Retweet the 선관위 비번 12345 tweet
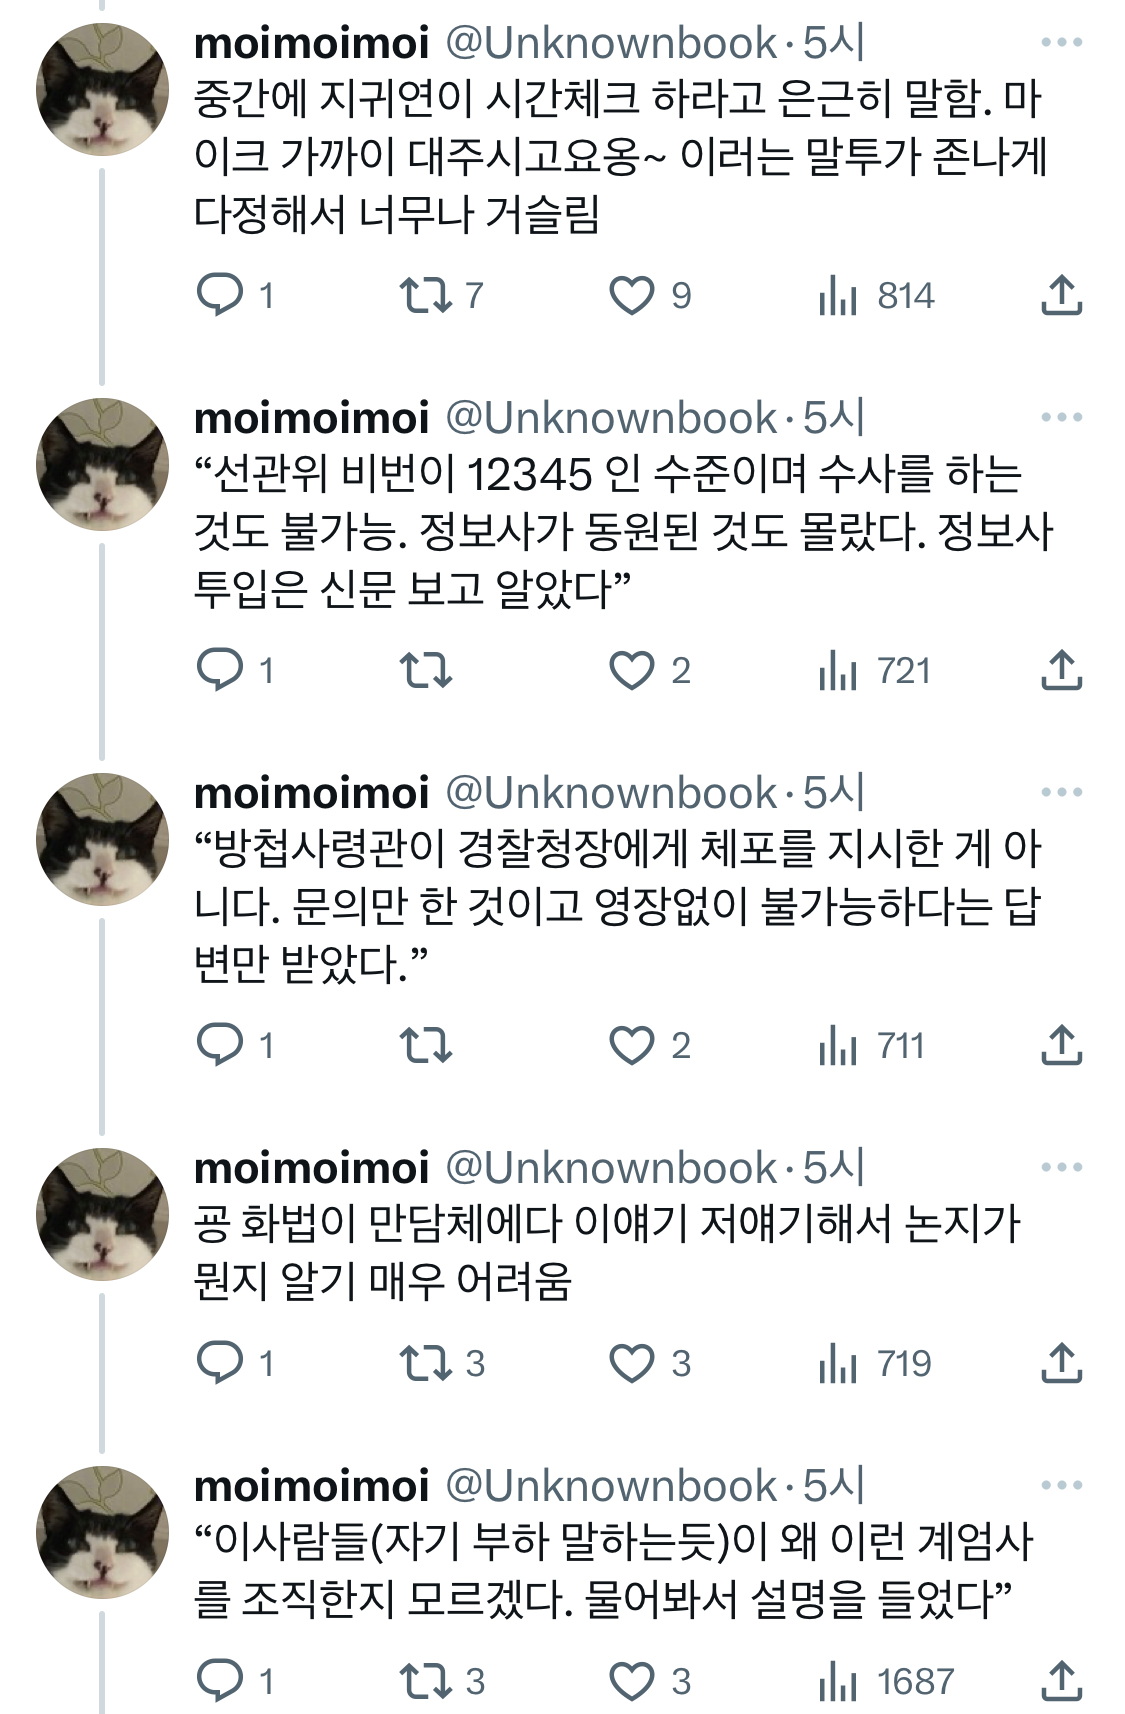Image resolution: width=1125 pixels, height=1714 pixels. (425, 670)
